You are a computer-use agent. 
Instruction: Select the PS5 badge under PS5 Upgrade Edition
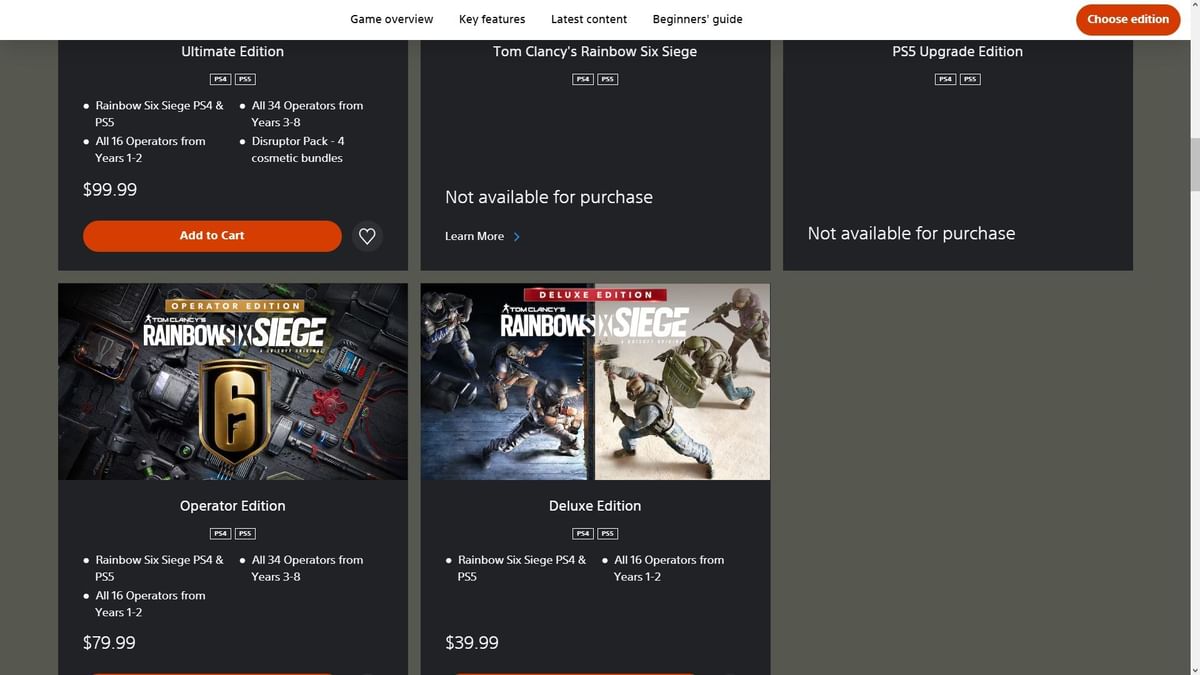tap(969, 78)
